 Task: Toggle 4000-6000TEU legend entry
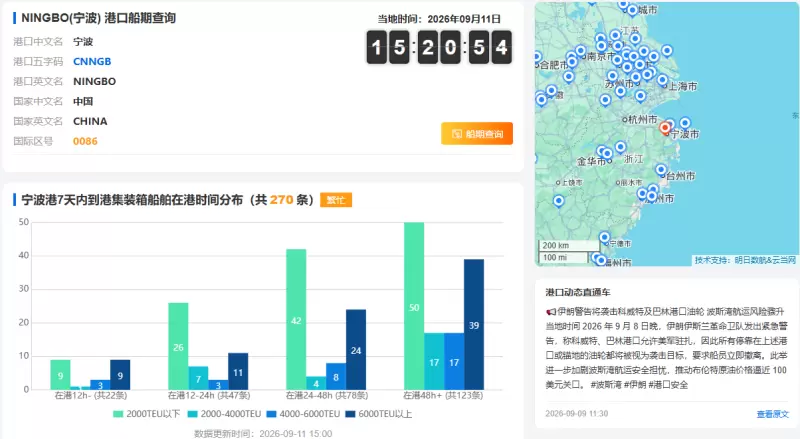[x=303, y=414]
